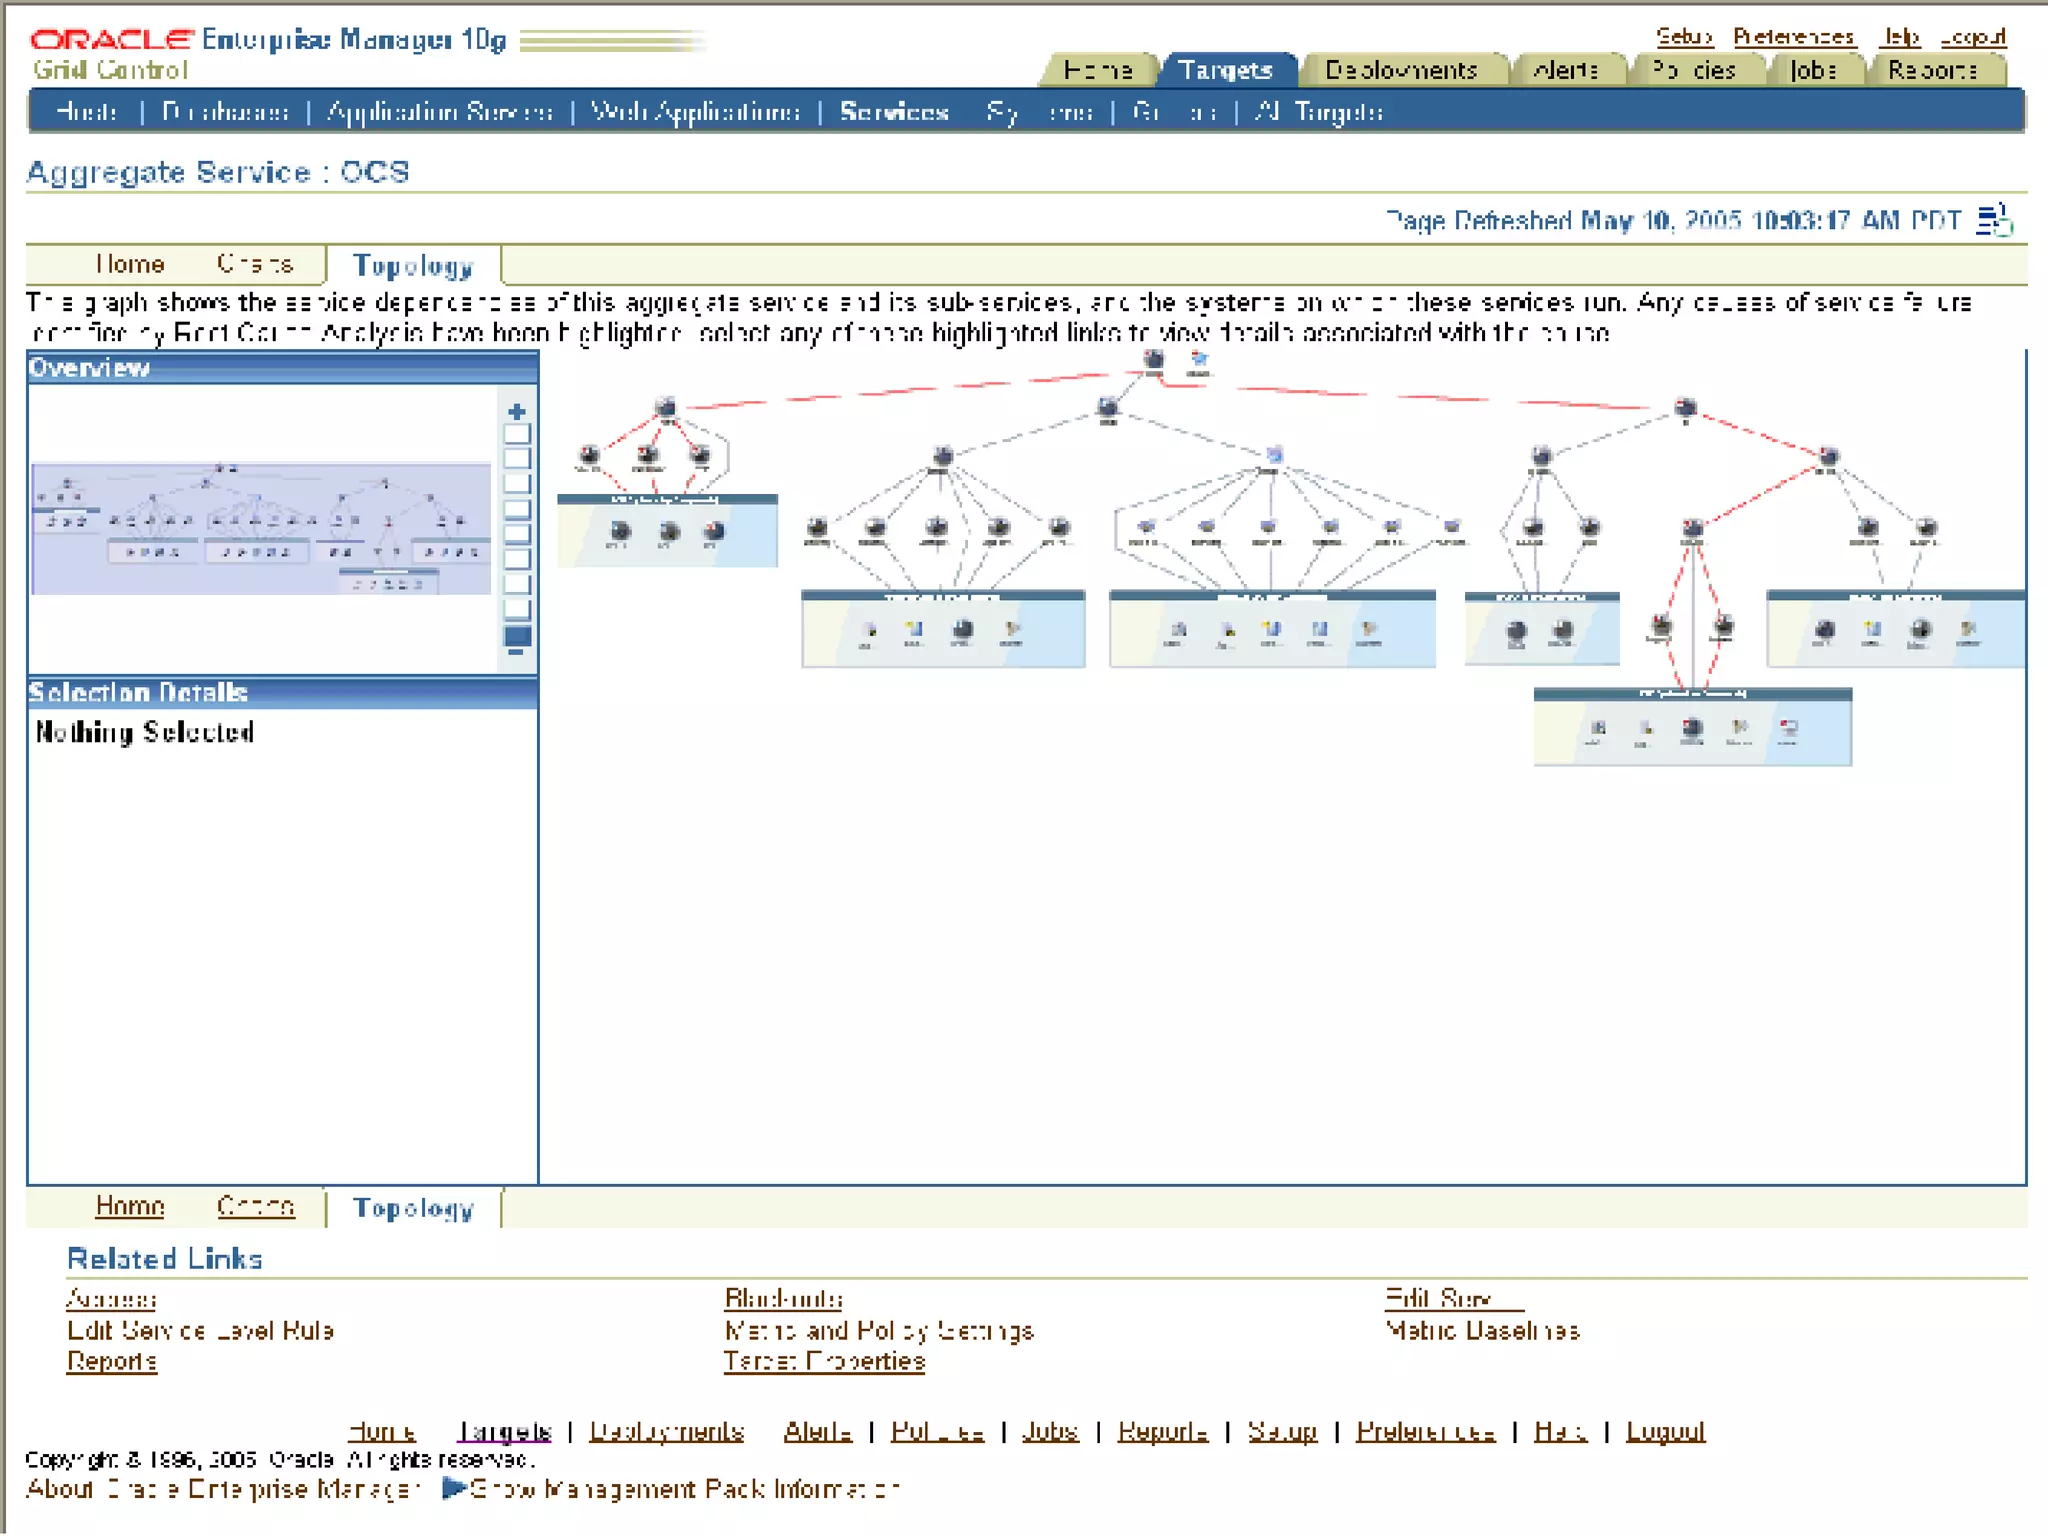Open the Alerts top tab
Viewport: 2048px width, 1536px height.
click(1565, 70)
